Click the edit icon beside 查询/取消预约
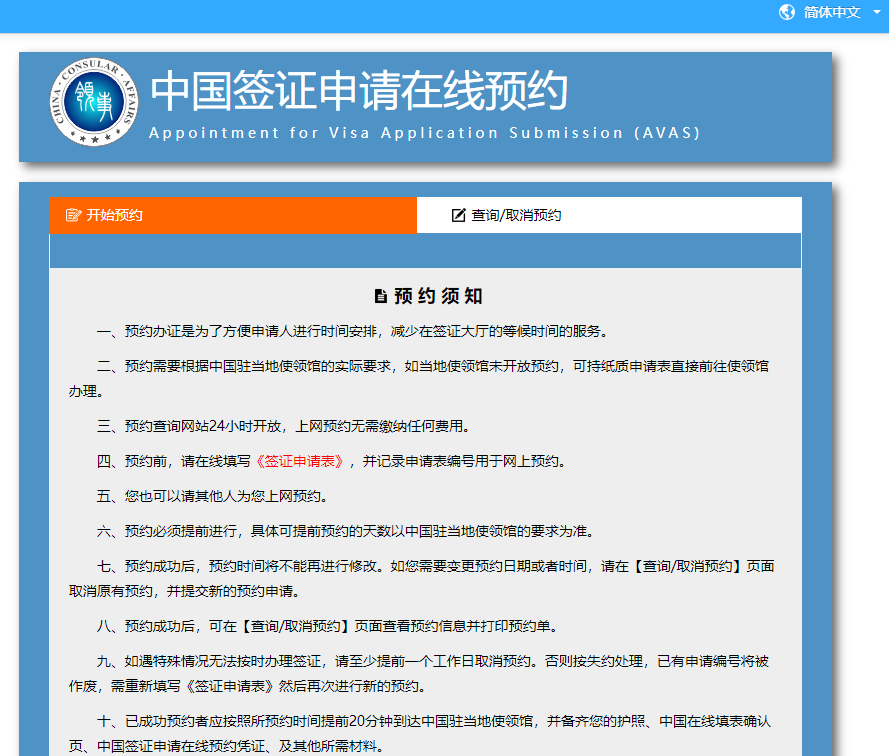 pos(455,214)
